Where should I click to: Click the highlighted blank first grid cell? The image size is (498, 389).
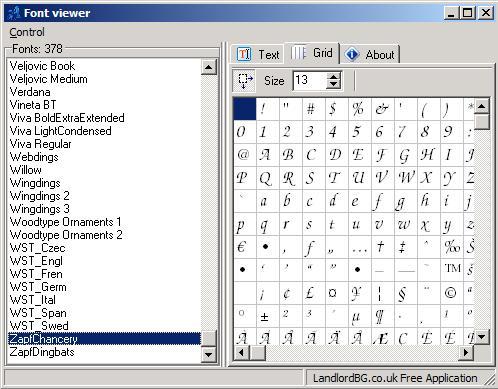click(245, 109)
